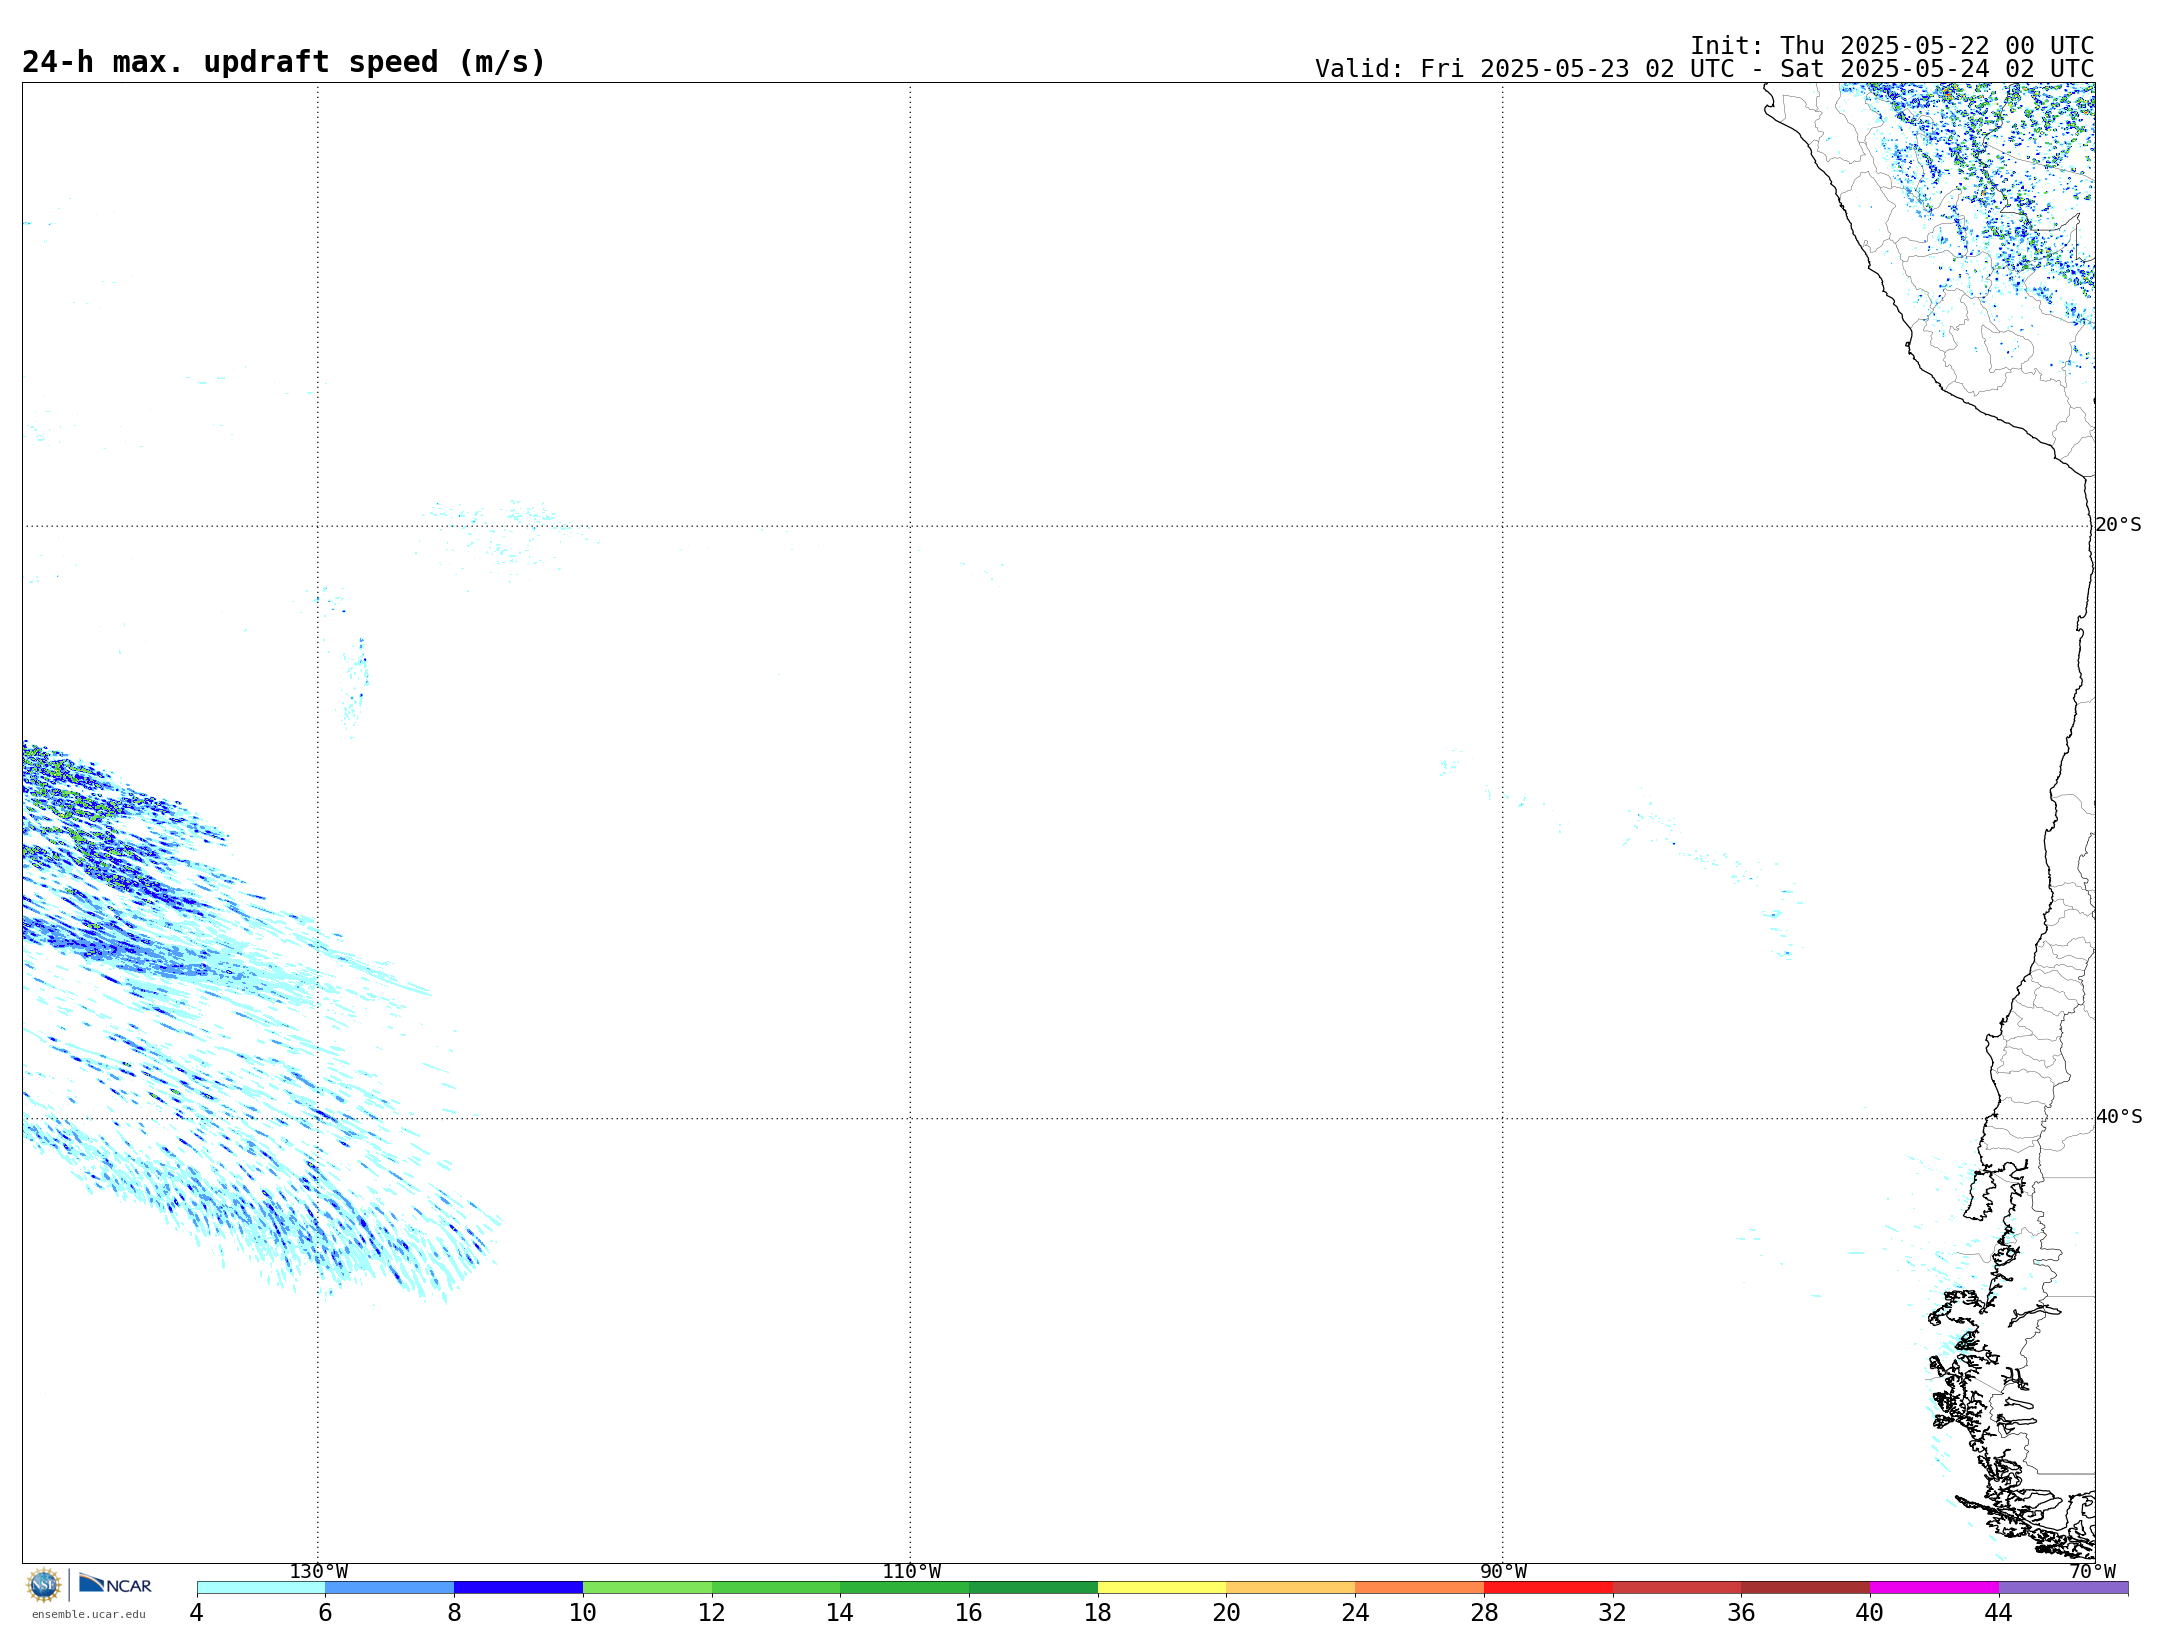Select the light green 10-12 color swatch
This screenshot has width=2160, height=1626.
pyautogui.click(x=647, y=1588)
